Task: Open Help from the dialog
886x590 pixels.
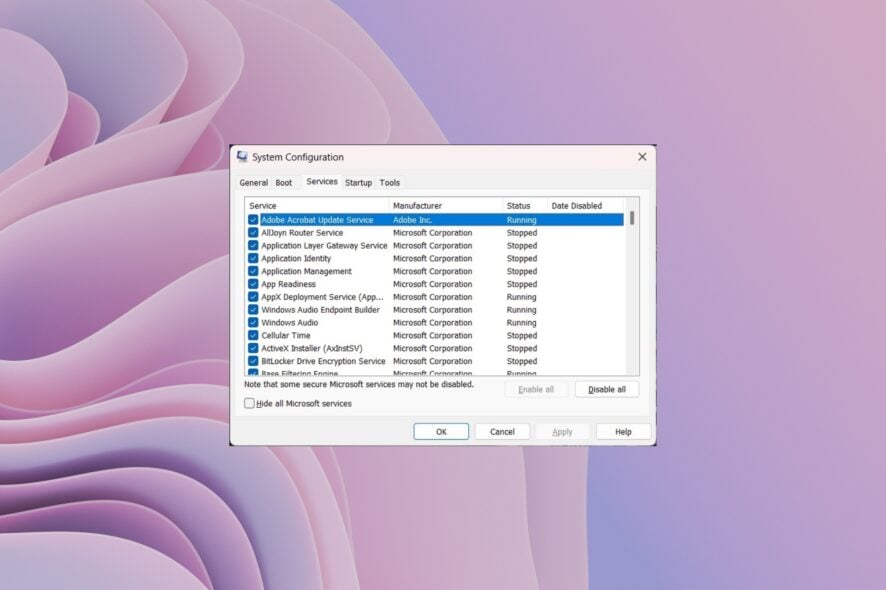Action: point(623,432)
